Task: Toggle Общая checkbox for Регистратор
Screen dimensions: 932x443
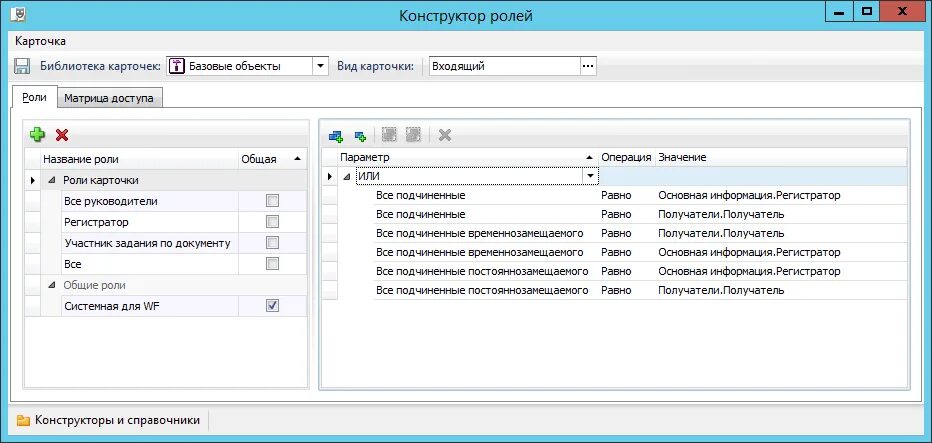Action: (x=272, y=222)
